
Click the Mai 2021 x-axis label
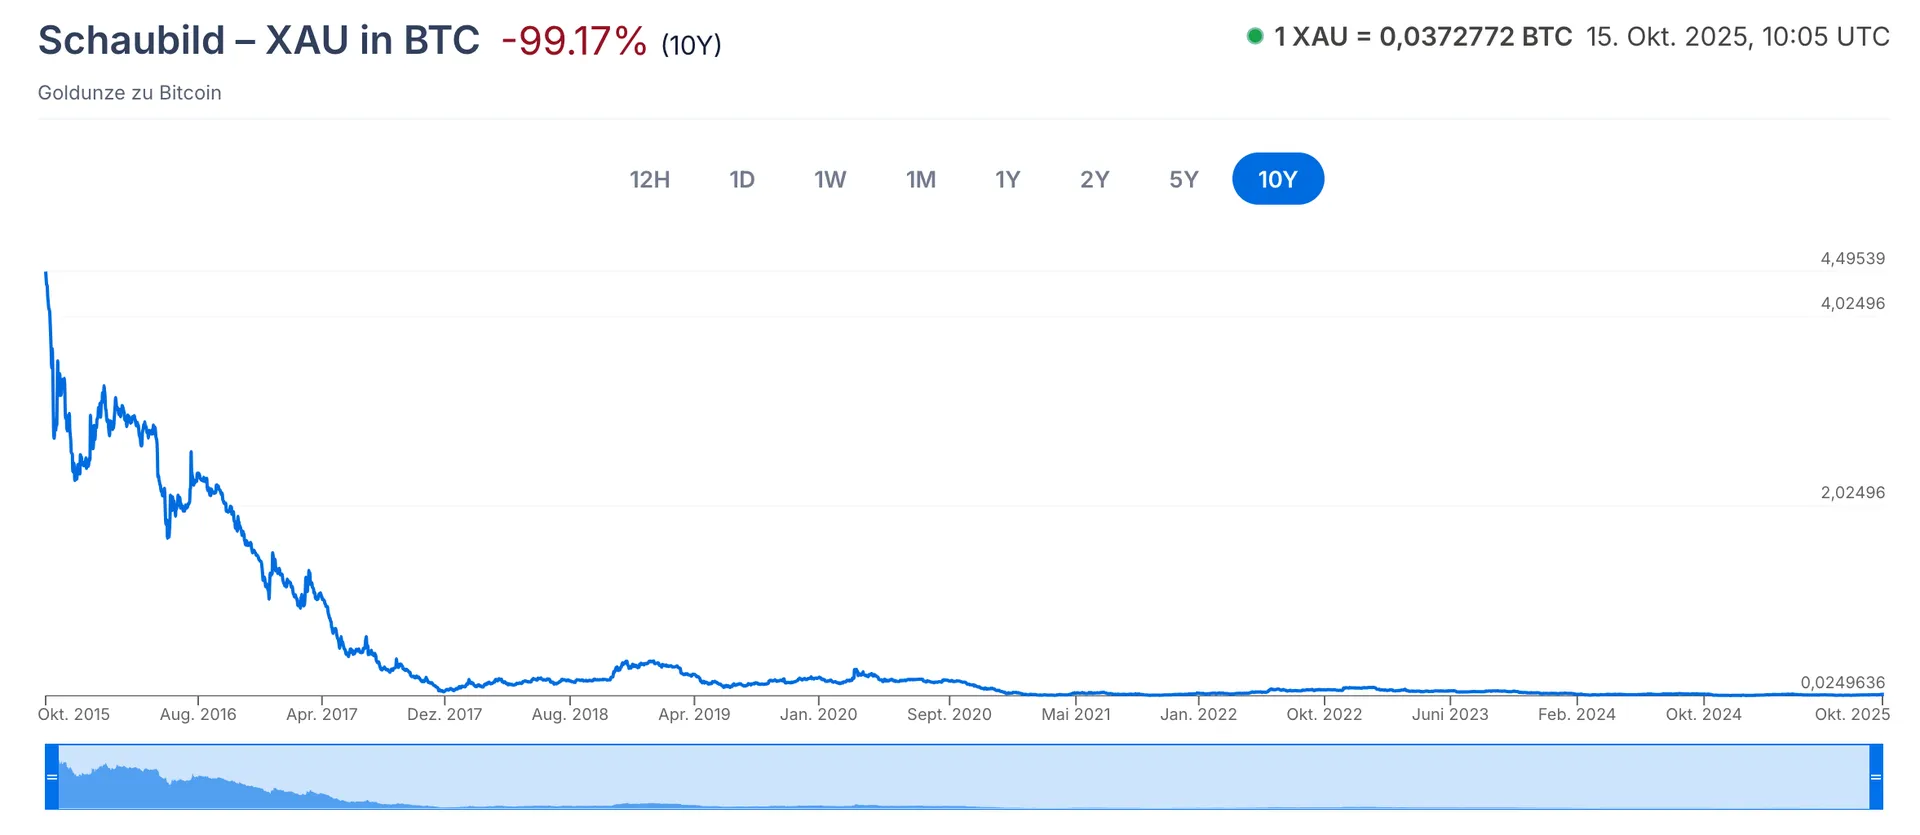coord(1076,714)
